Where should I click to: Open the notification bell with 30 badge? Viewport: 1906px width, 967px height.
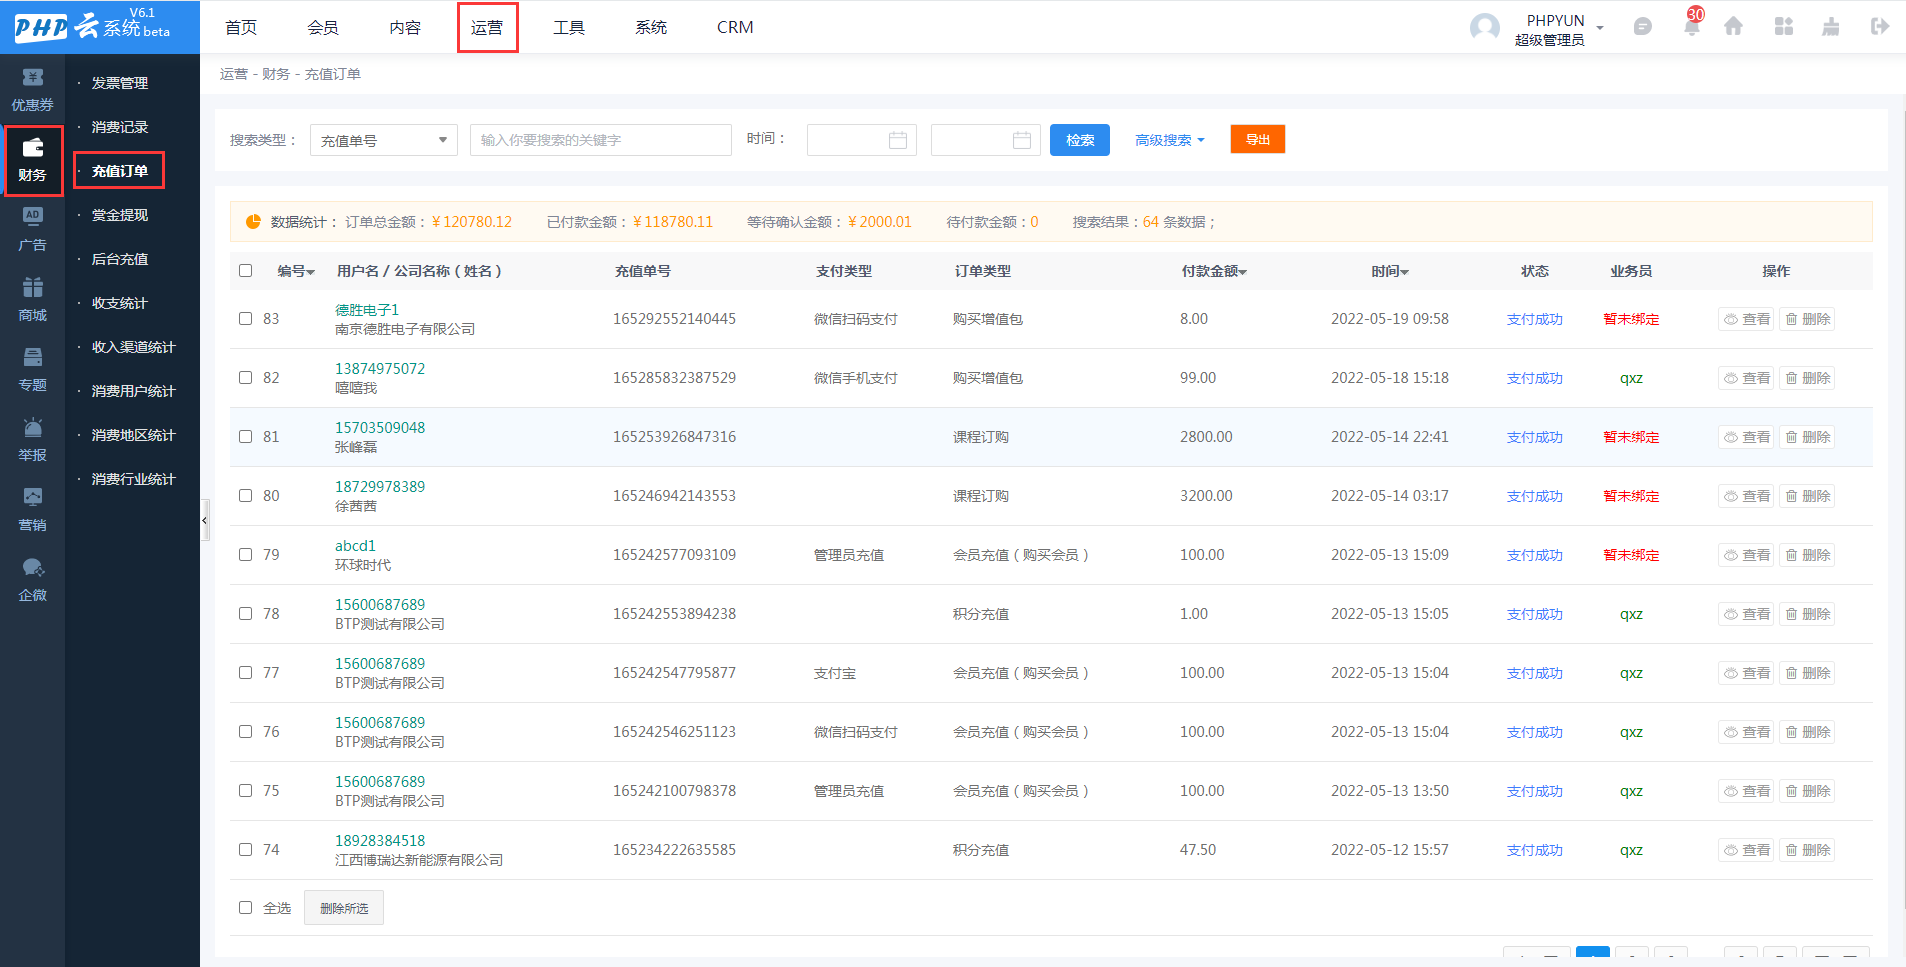point(1692,24)
